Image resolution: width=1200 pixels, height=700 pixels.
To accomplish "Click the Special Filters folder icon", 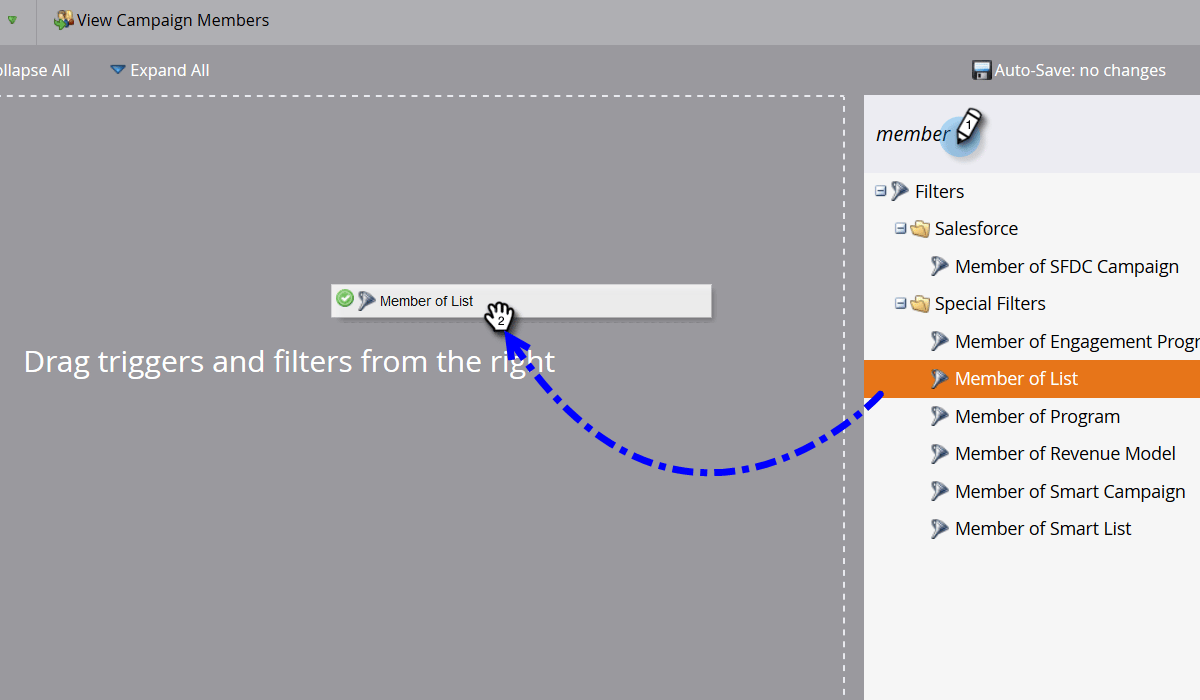I will (x=920, y=303).
